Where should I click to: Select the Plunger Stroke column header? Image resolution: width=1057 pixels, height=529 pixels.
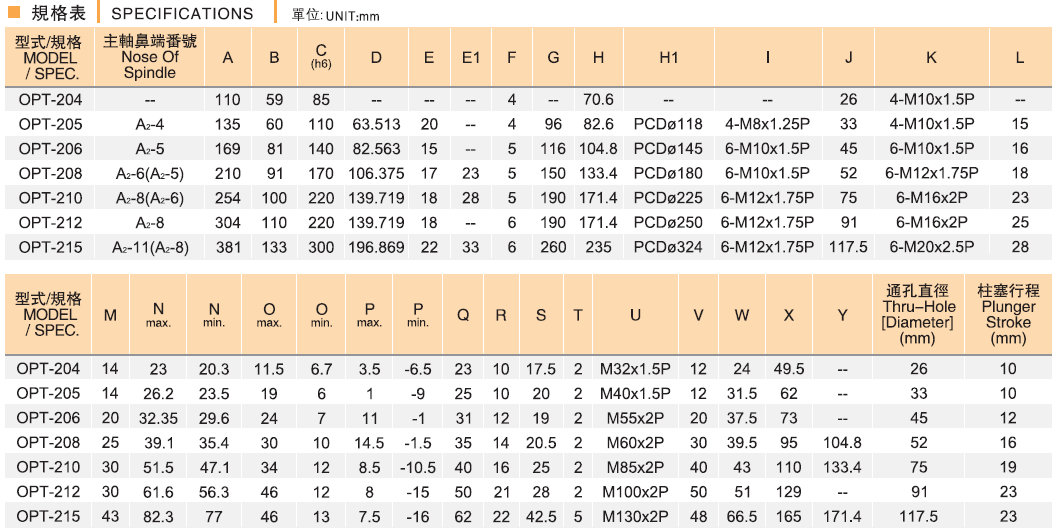[1008, 314]
